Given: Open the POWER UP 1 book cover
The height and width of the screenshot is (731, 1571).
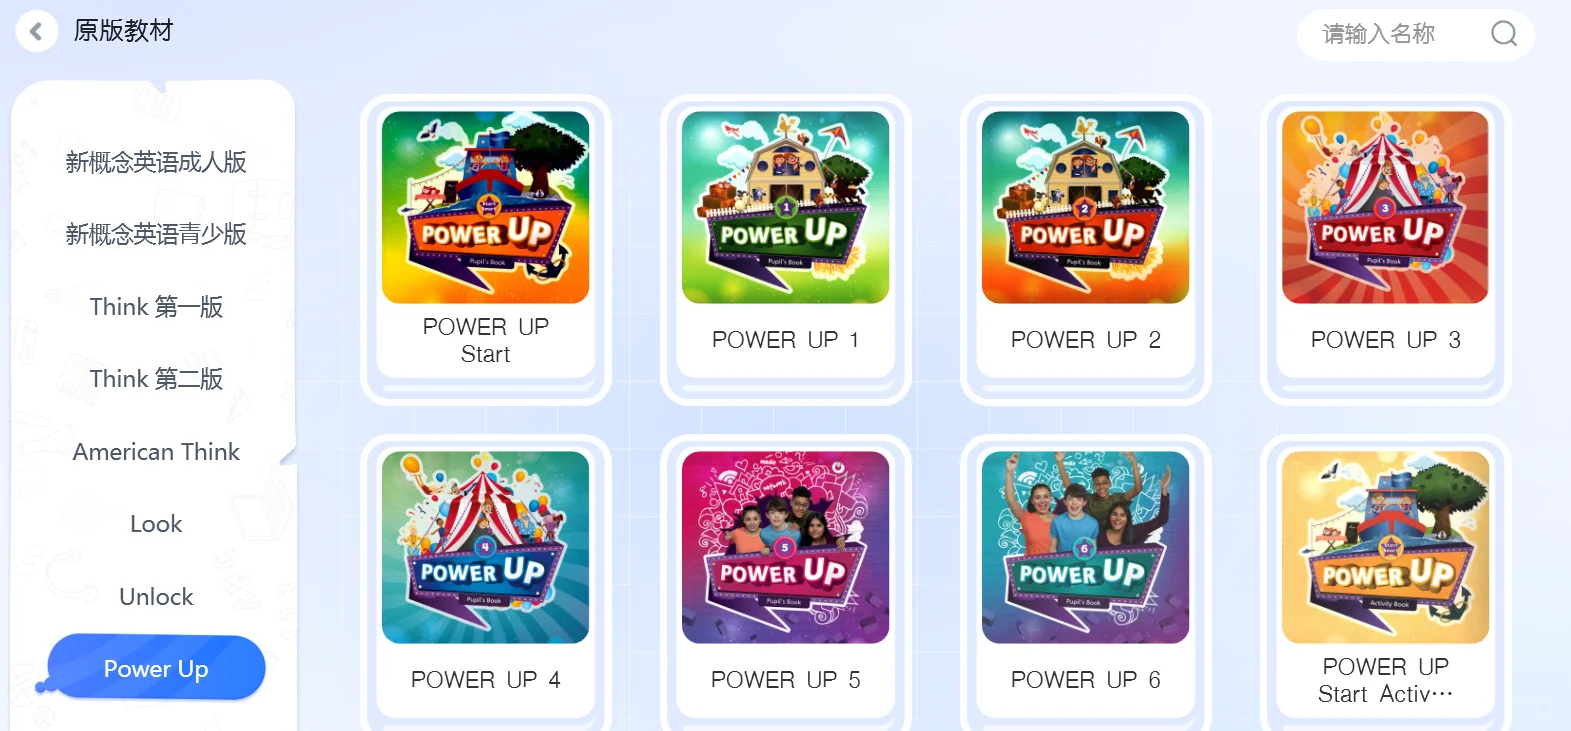Looking at the screenshot, I should [x=786, y=208].
